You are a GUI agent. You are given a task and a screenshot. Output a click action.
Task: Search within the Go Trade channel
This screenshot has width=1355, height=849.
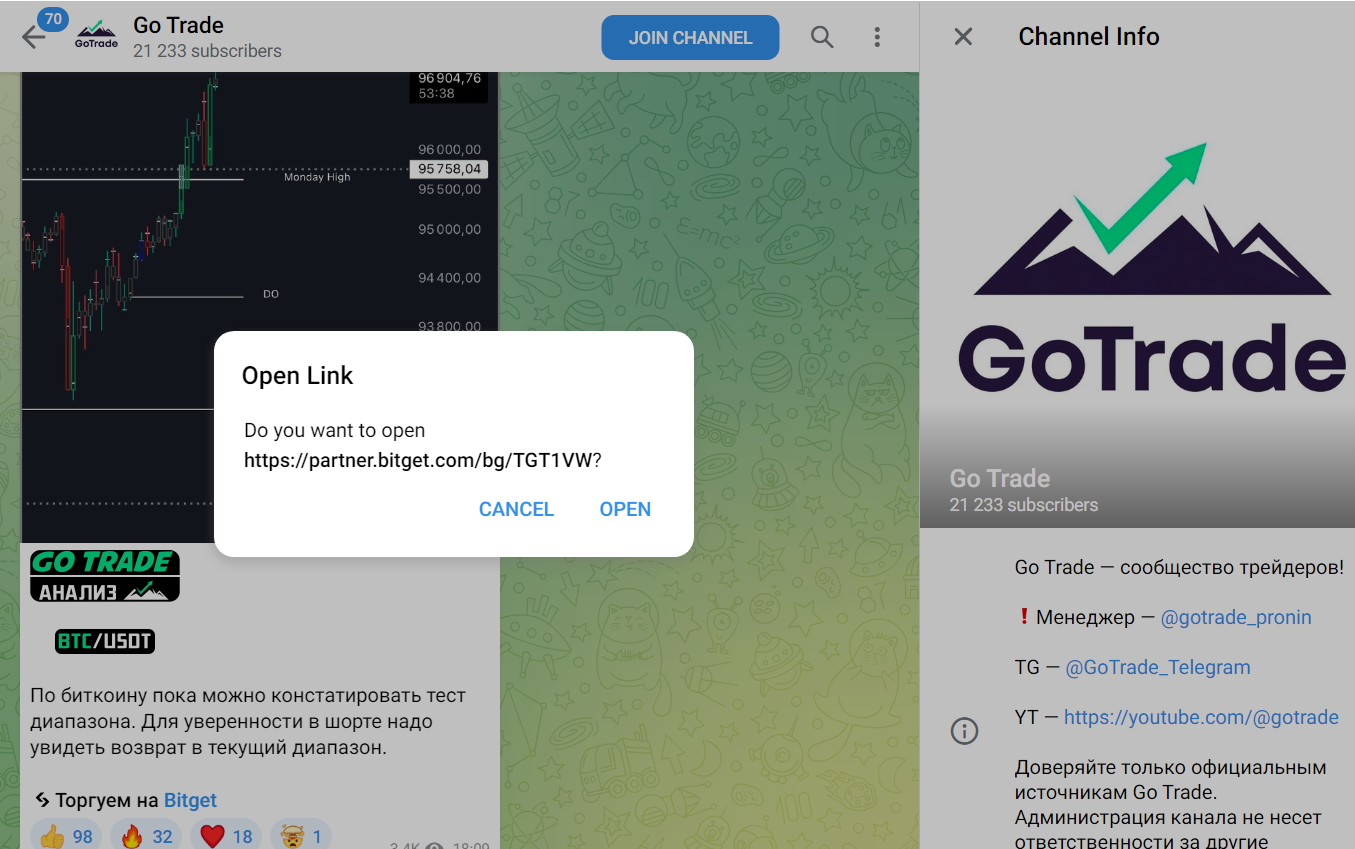pos(822,37)
